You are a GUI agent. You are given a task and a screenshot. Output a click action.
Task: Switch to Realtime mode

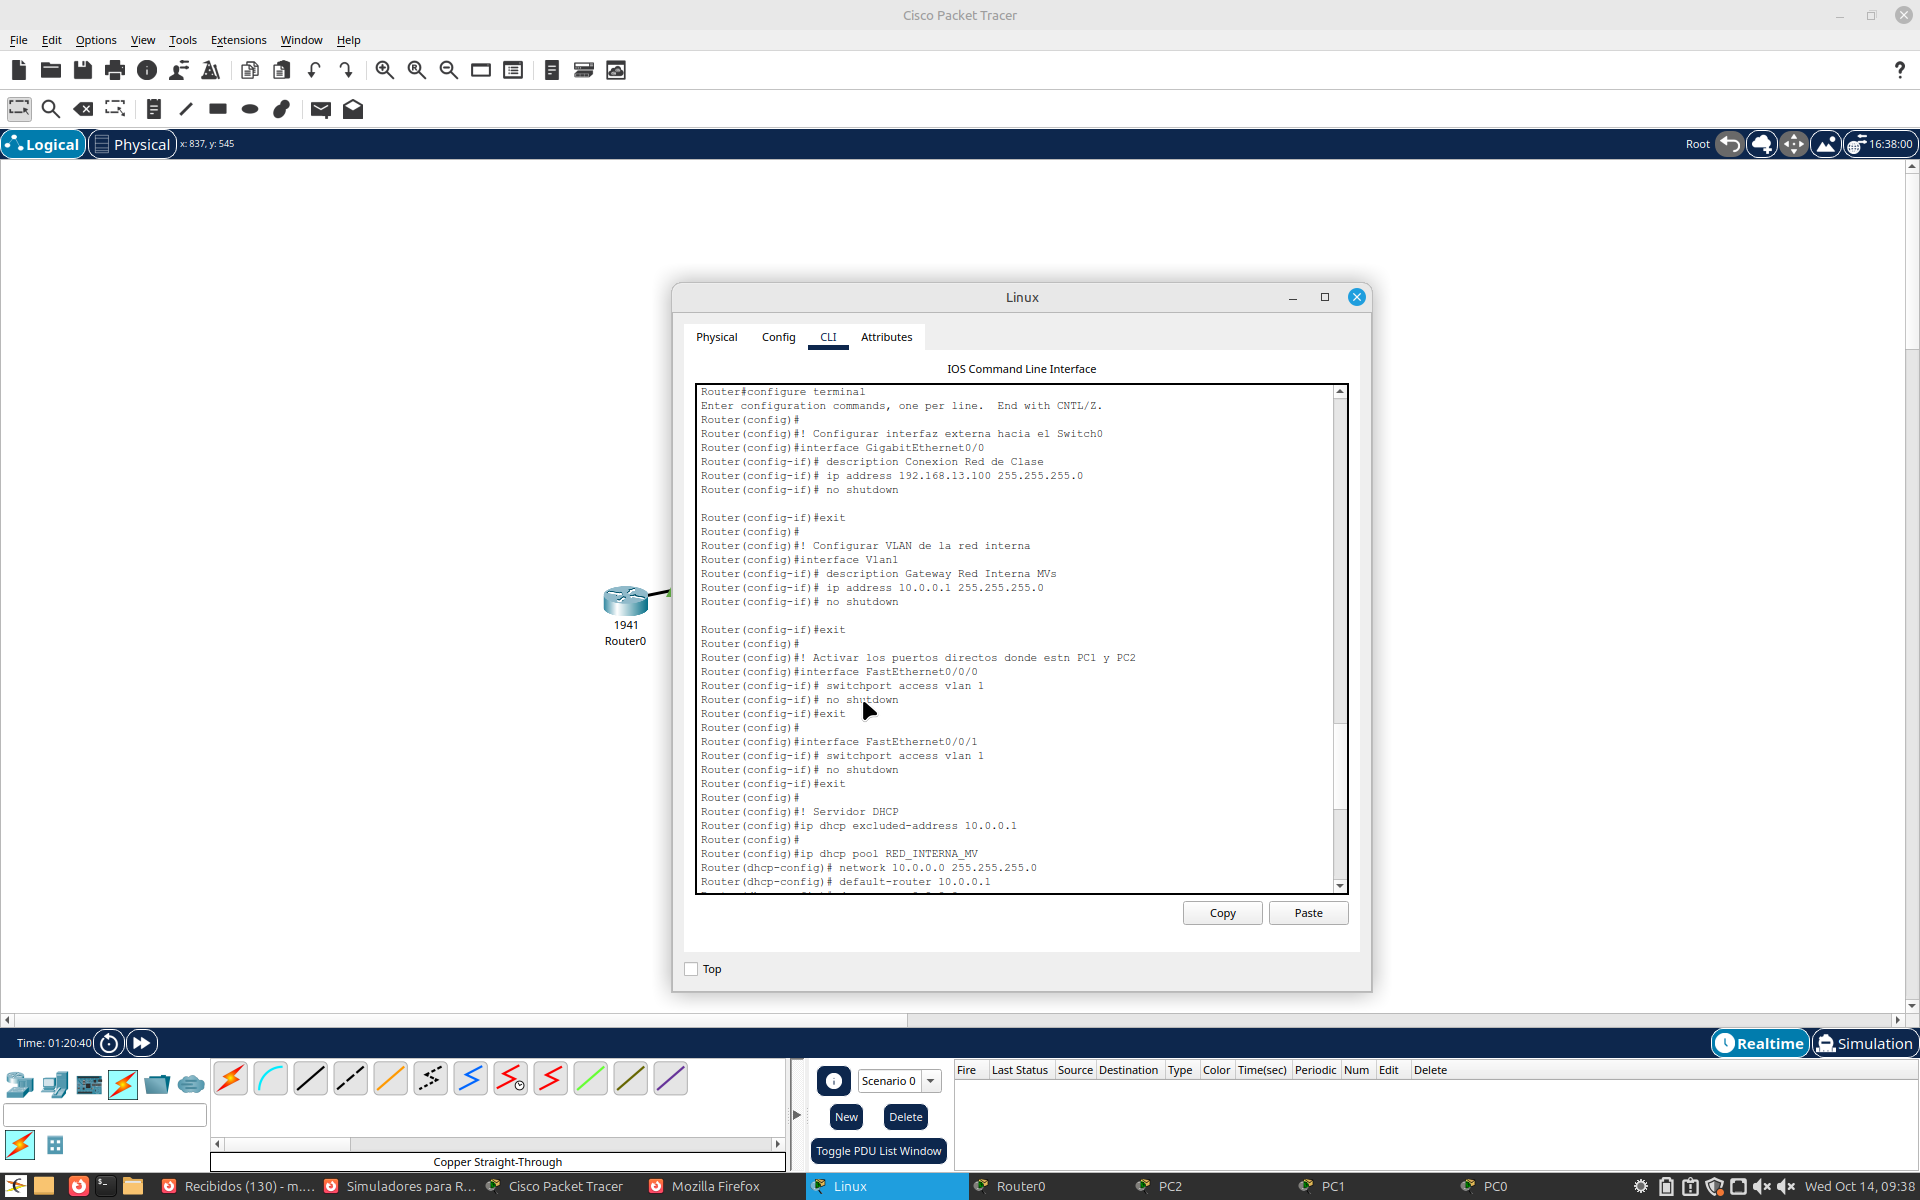coord(1760,1043)
